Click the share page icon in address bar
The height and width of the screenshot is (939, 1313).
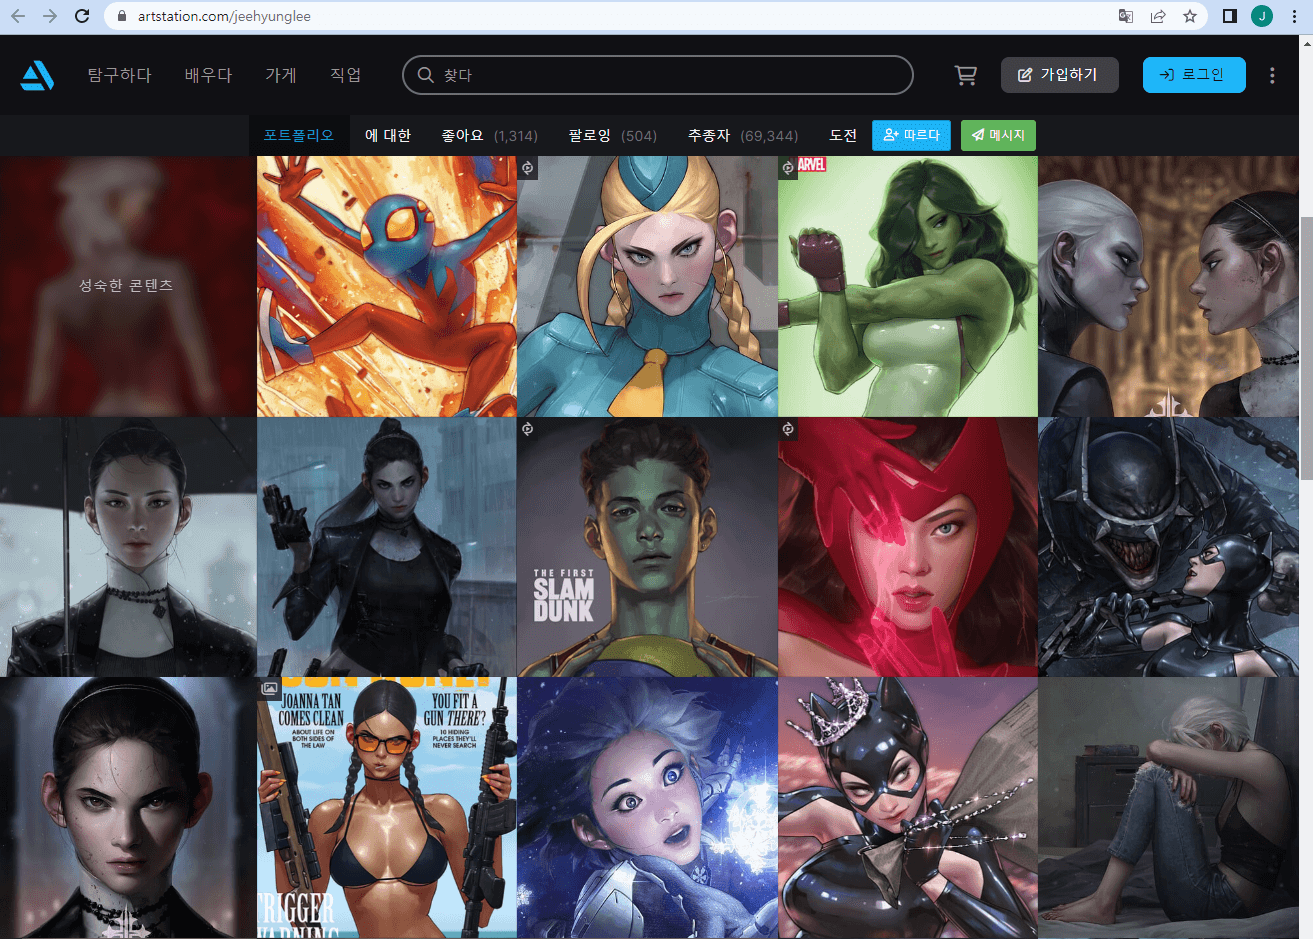point(1158,16)
